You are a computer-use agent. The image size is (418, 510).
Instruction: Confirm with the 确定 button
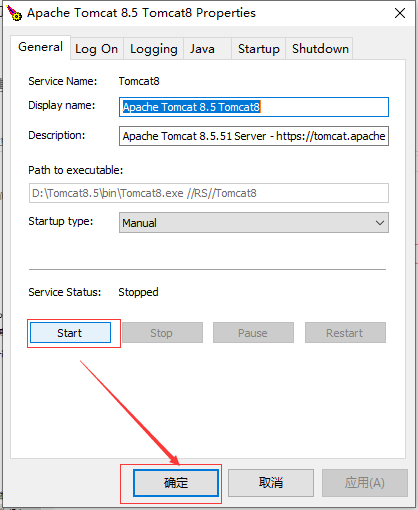click(x=176, y=483)
